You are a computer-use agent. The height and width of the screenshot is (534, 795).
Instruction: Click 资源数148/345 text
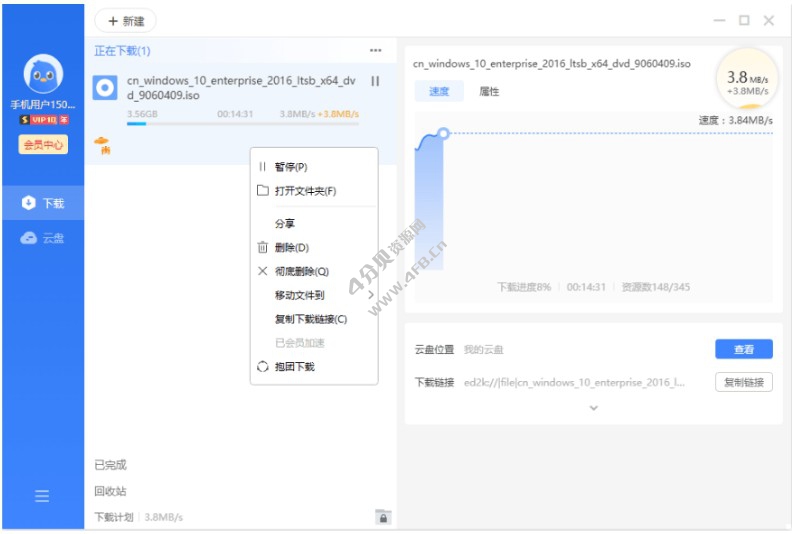click(656, 287)
